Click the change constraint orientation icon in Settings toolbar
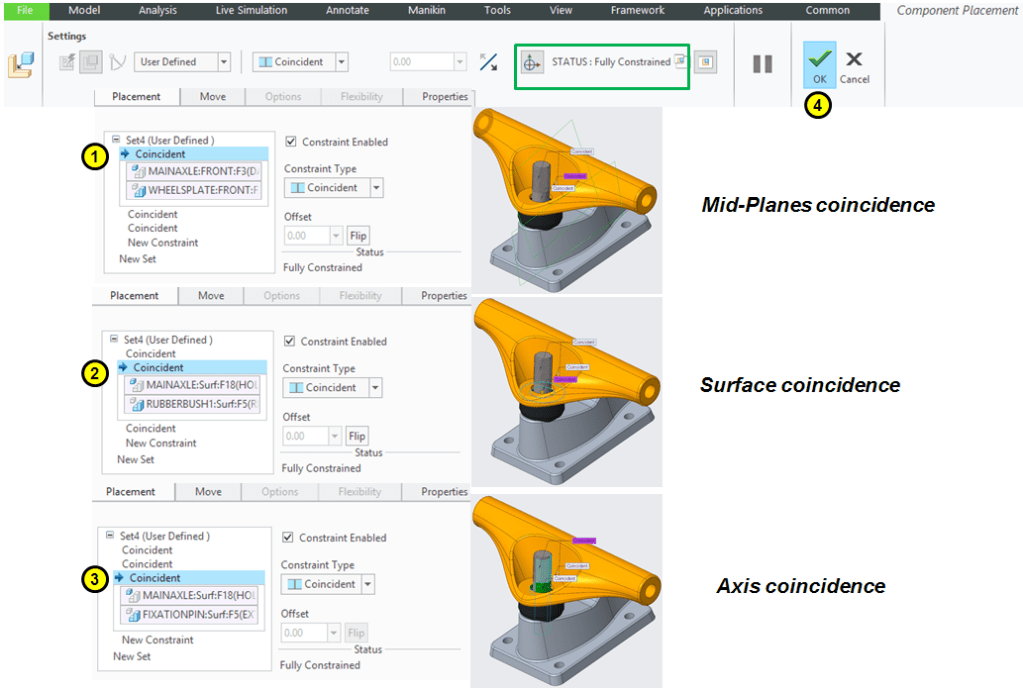Image resolution: width=1023 pixels, height=693 pixels. click(x=488, y=62)
